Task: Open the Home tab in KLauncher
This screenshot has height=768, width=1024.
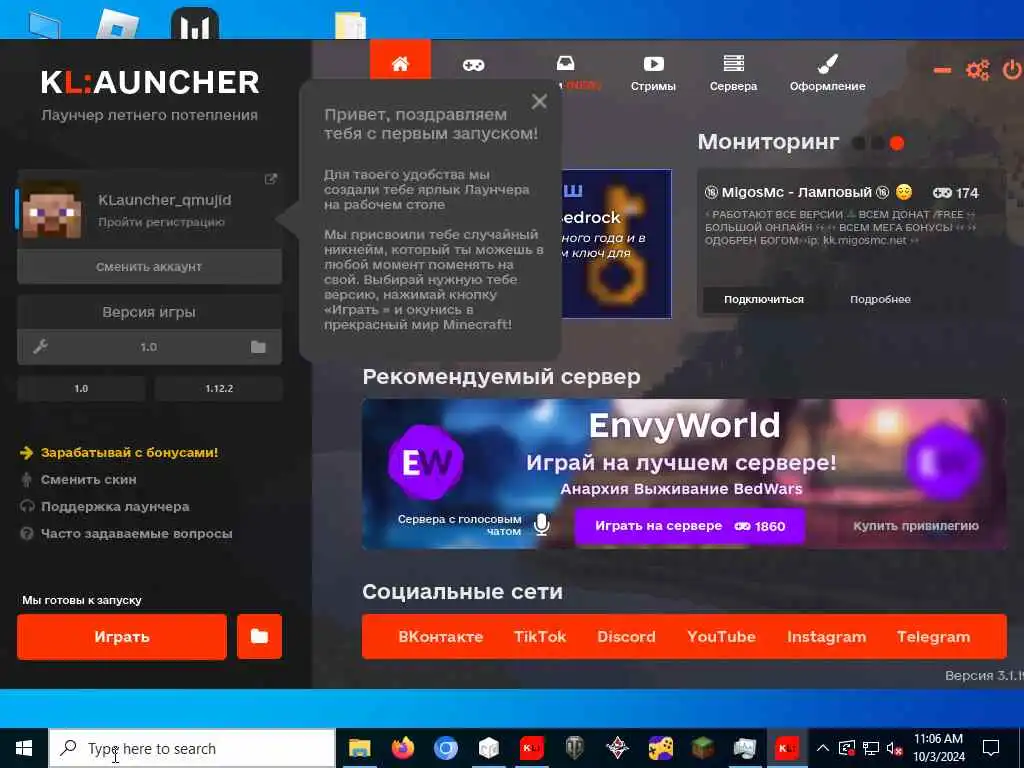Action: click(x=400, y=63)
